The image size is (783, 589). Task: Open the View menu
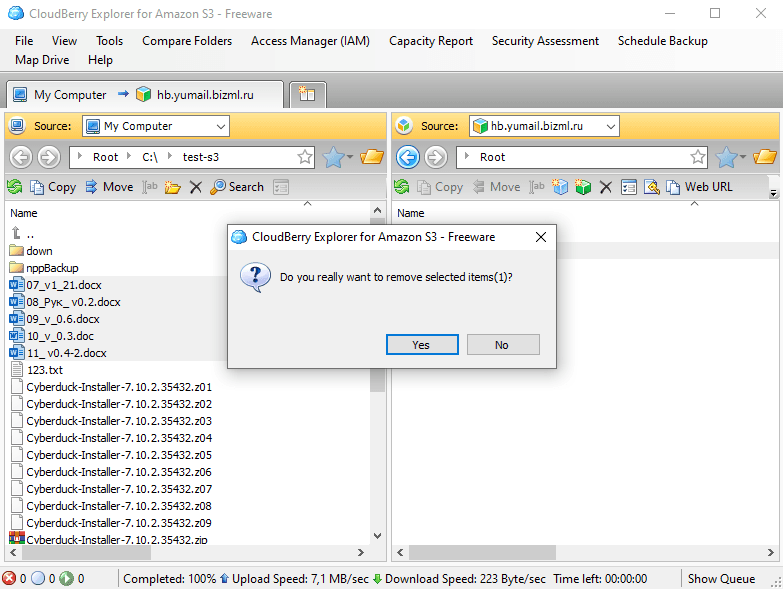point(64,41)
